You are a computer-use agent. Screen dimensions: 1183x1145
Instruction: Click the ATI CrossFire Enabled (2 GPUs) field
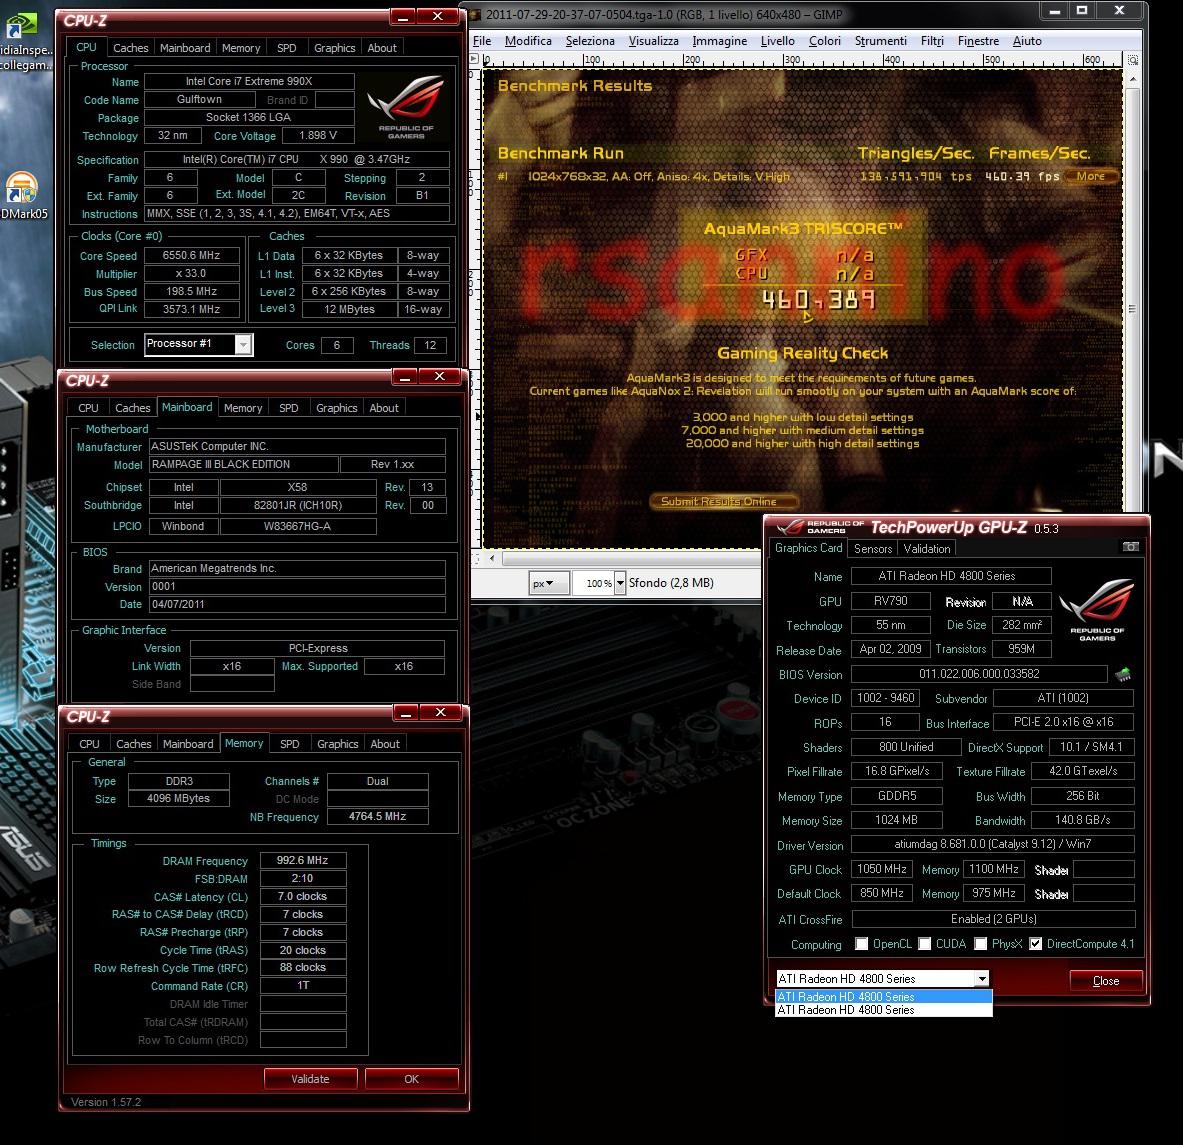click(x=993, y=919)
